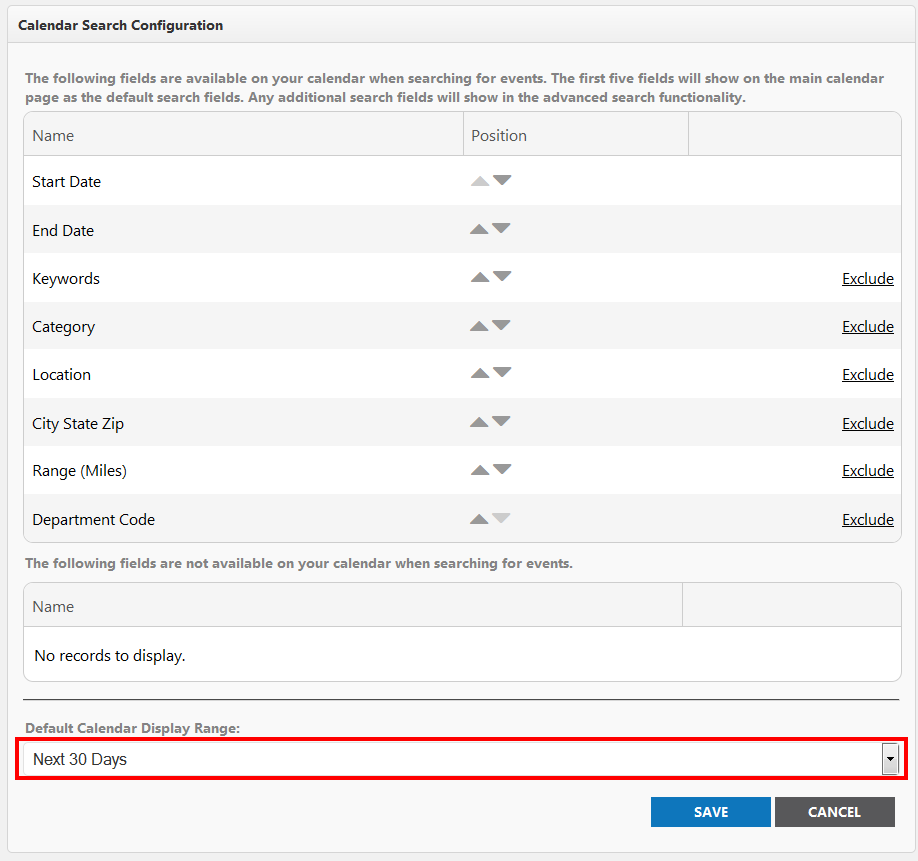The width and height of the screenshot is (918, 861).
Task: Save the calendar search configuration
Action: [x=711, y=812]
